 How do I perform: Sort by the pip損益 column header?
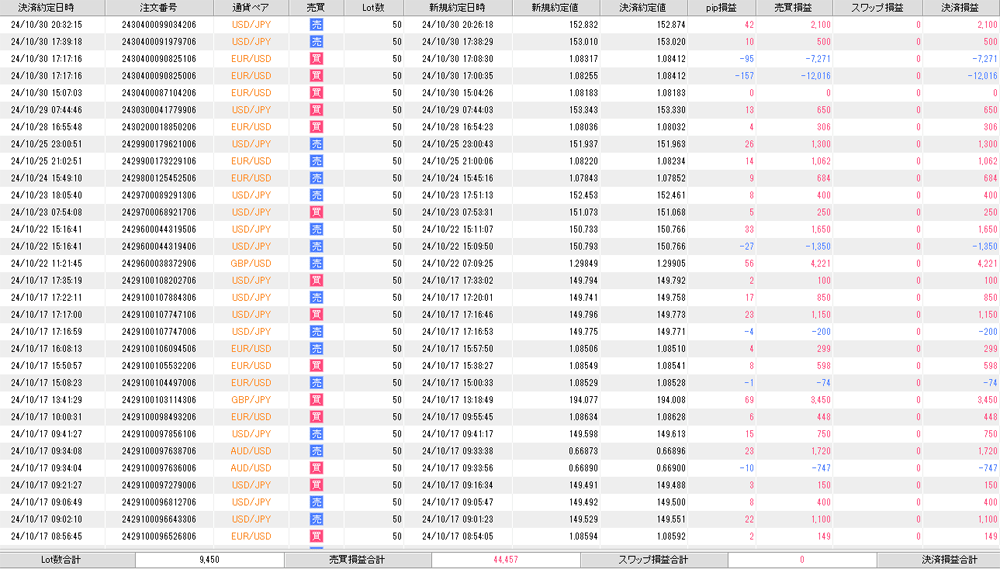click(722, 8)
